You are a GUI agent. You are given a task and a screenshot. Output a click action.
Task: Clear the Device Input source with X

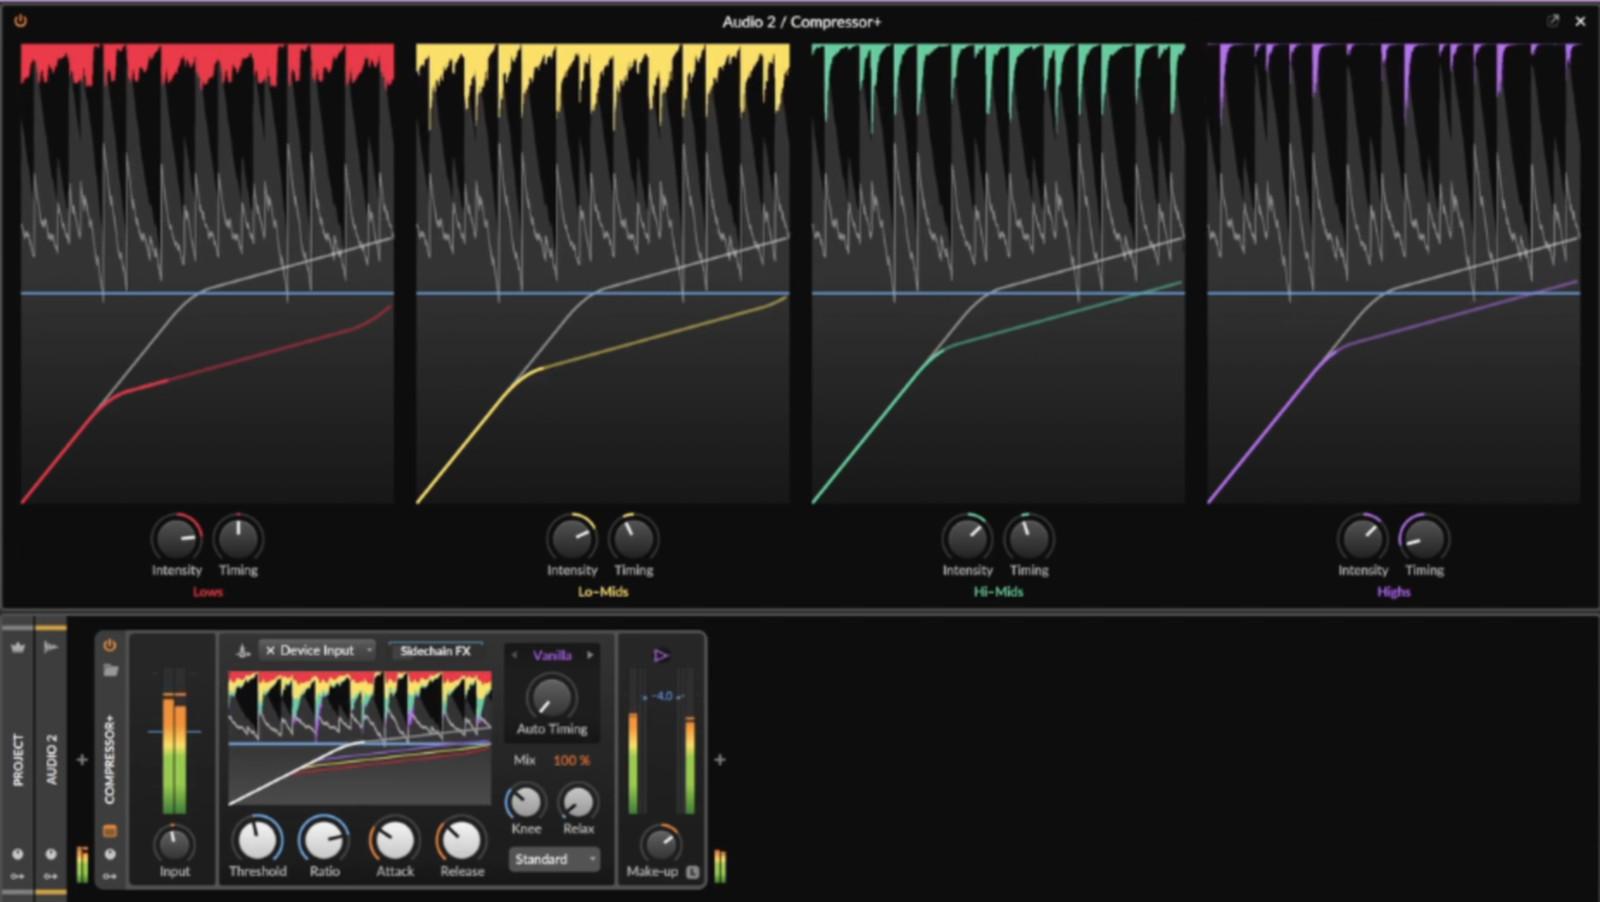tap(270, 650)
